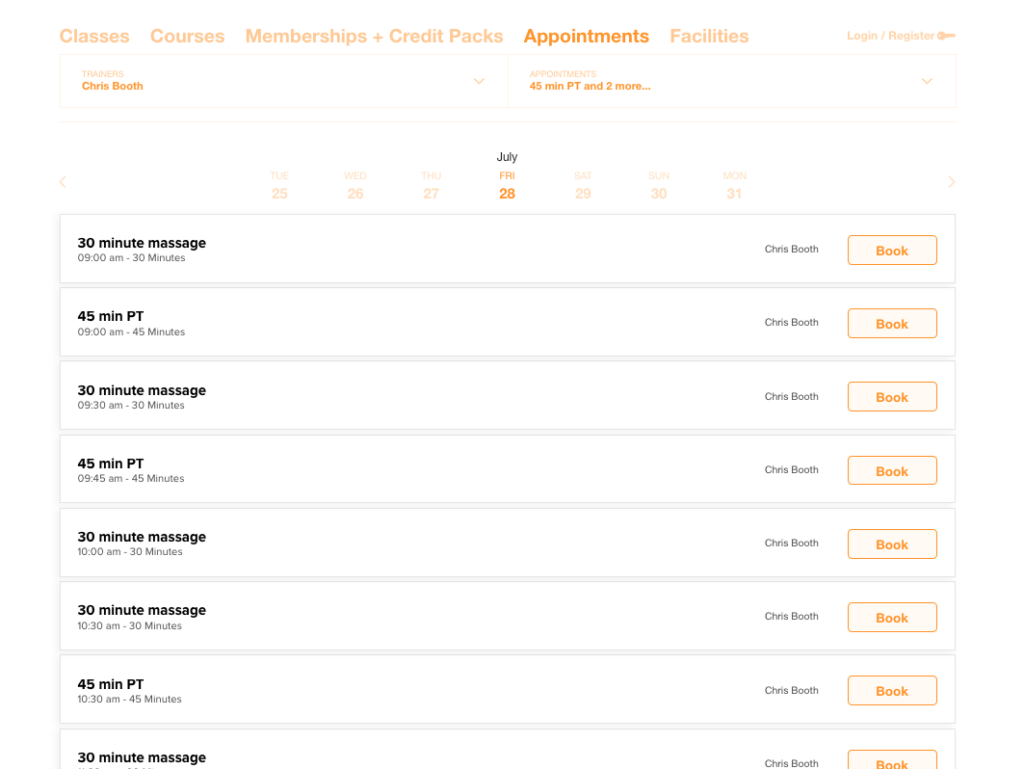Click the next week arrow
This screenshot has height=769, width=1024.
point(951,182)
